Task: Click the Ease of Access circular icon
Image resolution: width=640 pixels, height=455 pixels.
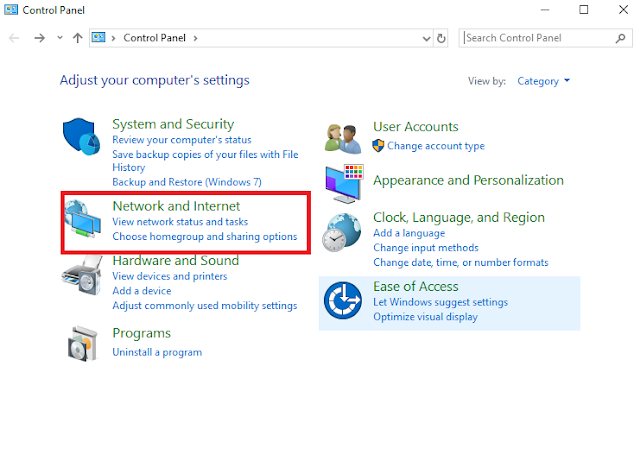Action: point(342,301)
